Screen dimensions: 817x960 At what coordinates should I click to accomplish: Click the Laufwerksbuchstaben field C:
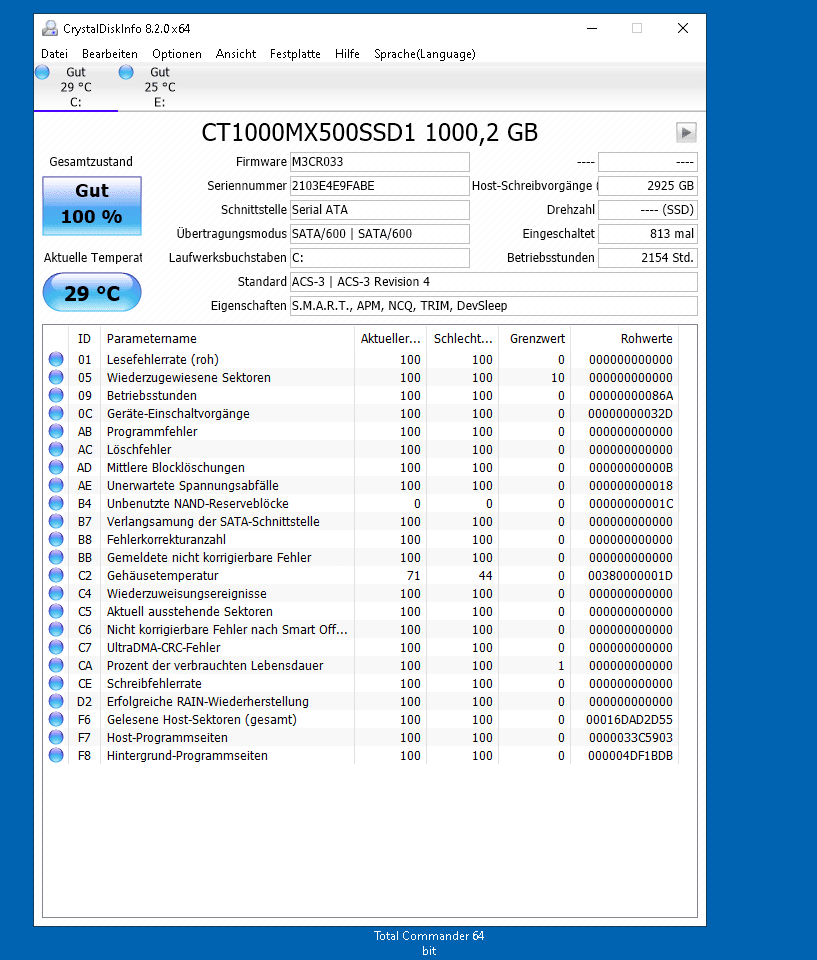[x=380, y=257]
